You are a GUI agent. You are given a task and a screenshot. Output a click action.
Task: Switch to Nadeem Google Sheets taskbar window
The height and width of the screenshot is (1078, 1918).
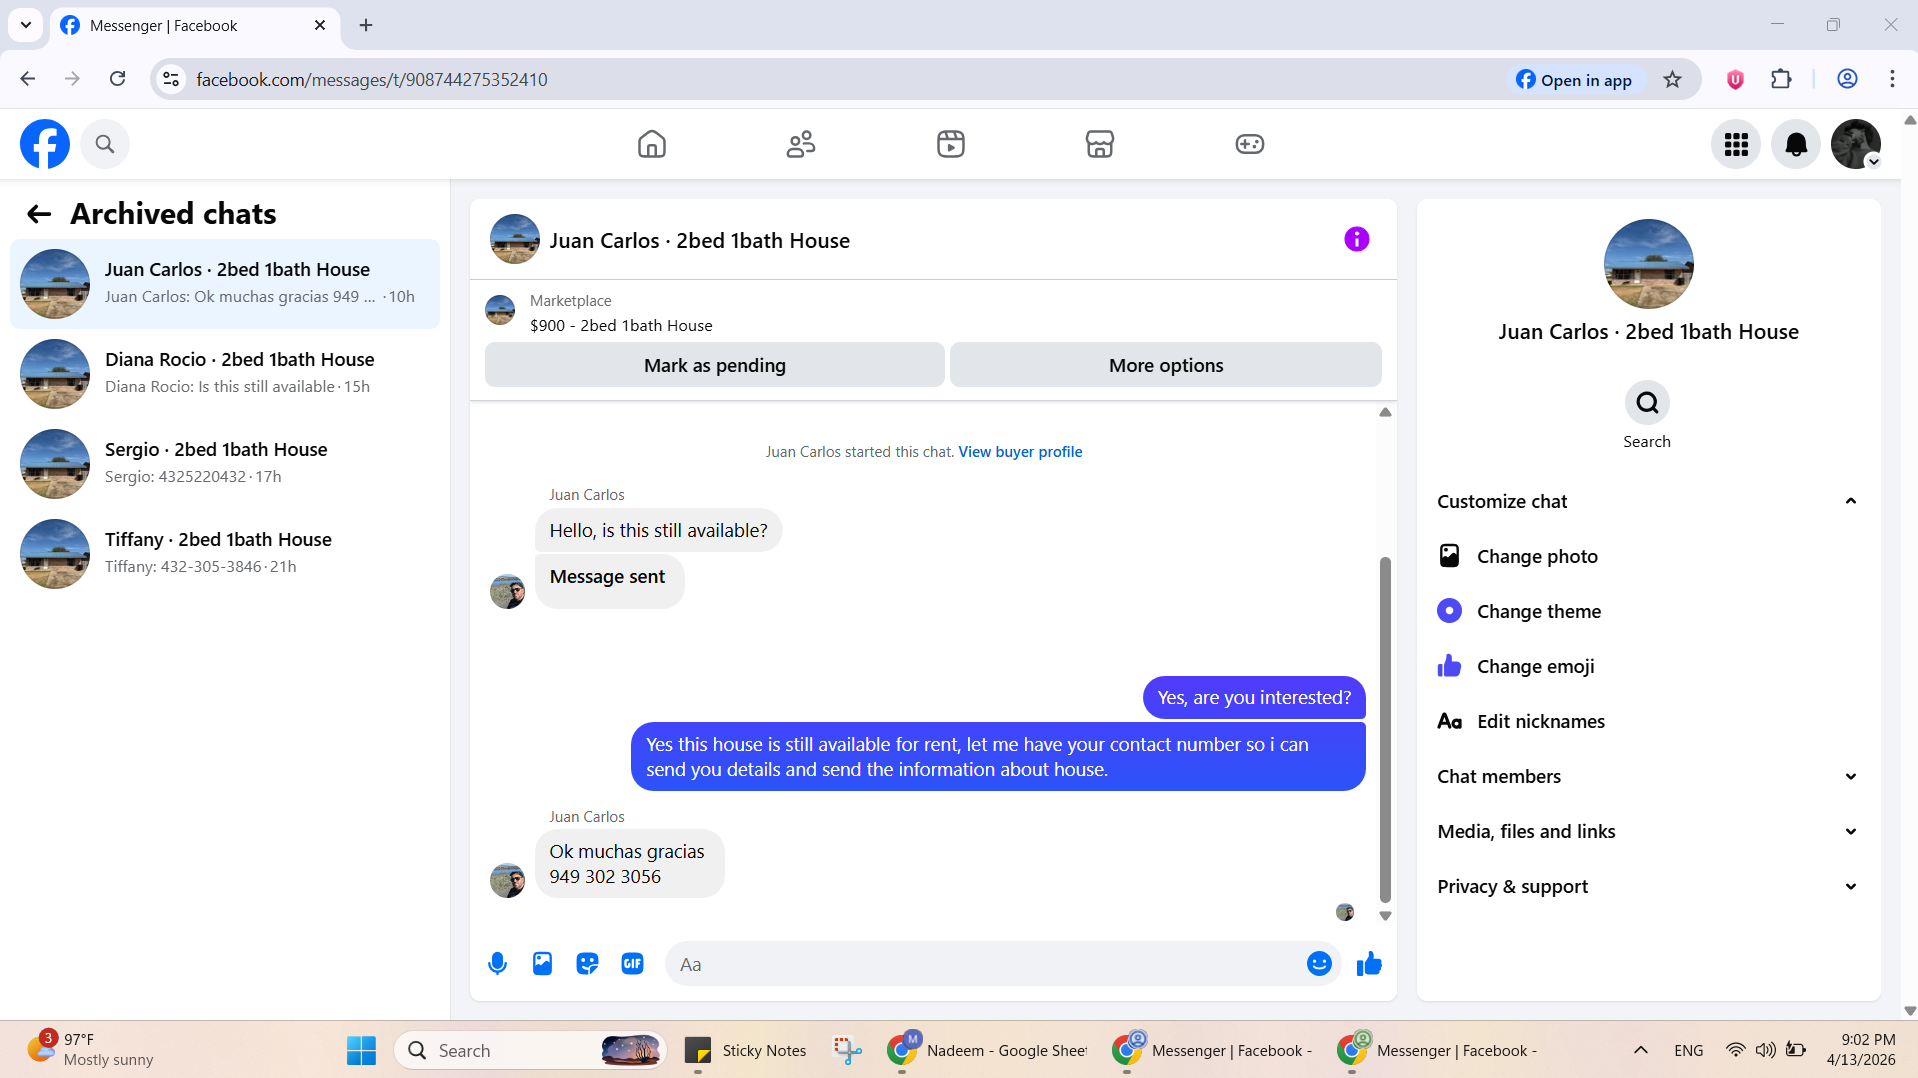point(988,1050)
